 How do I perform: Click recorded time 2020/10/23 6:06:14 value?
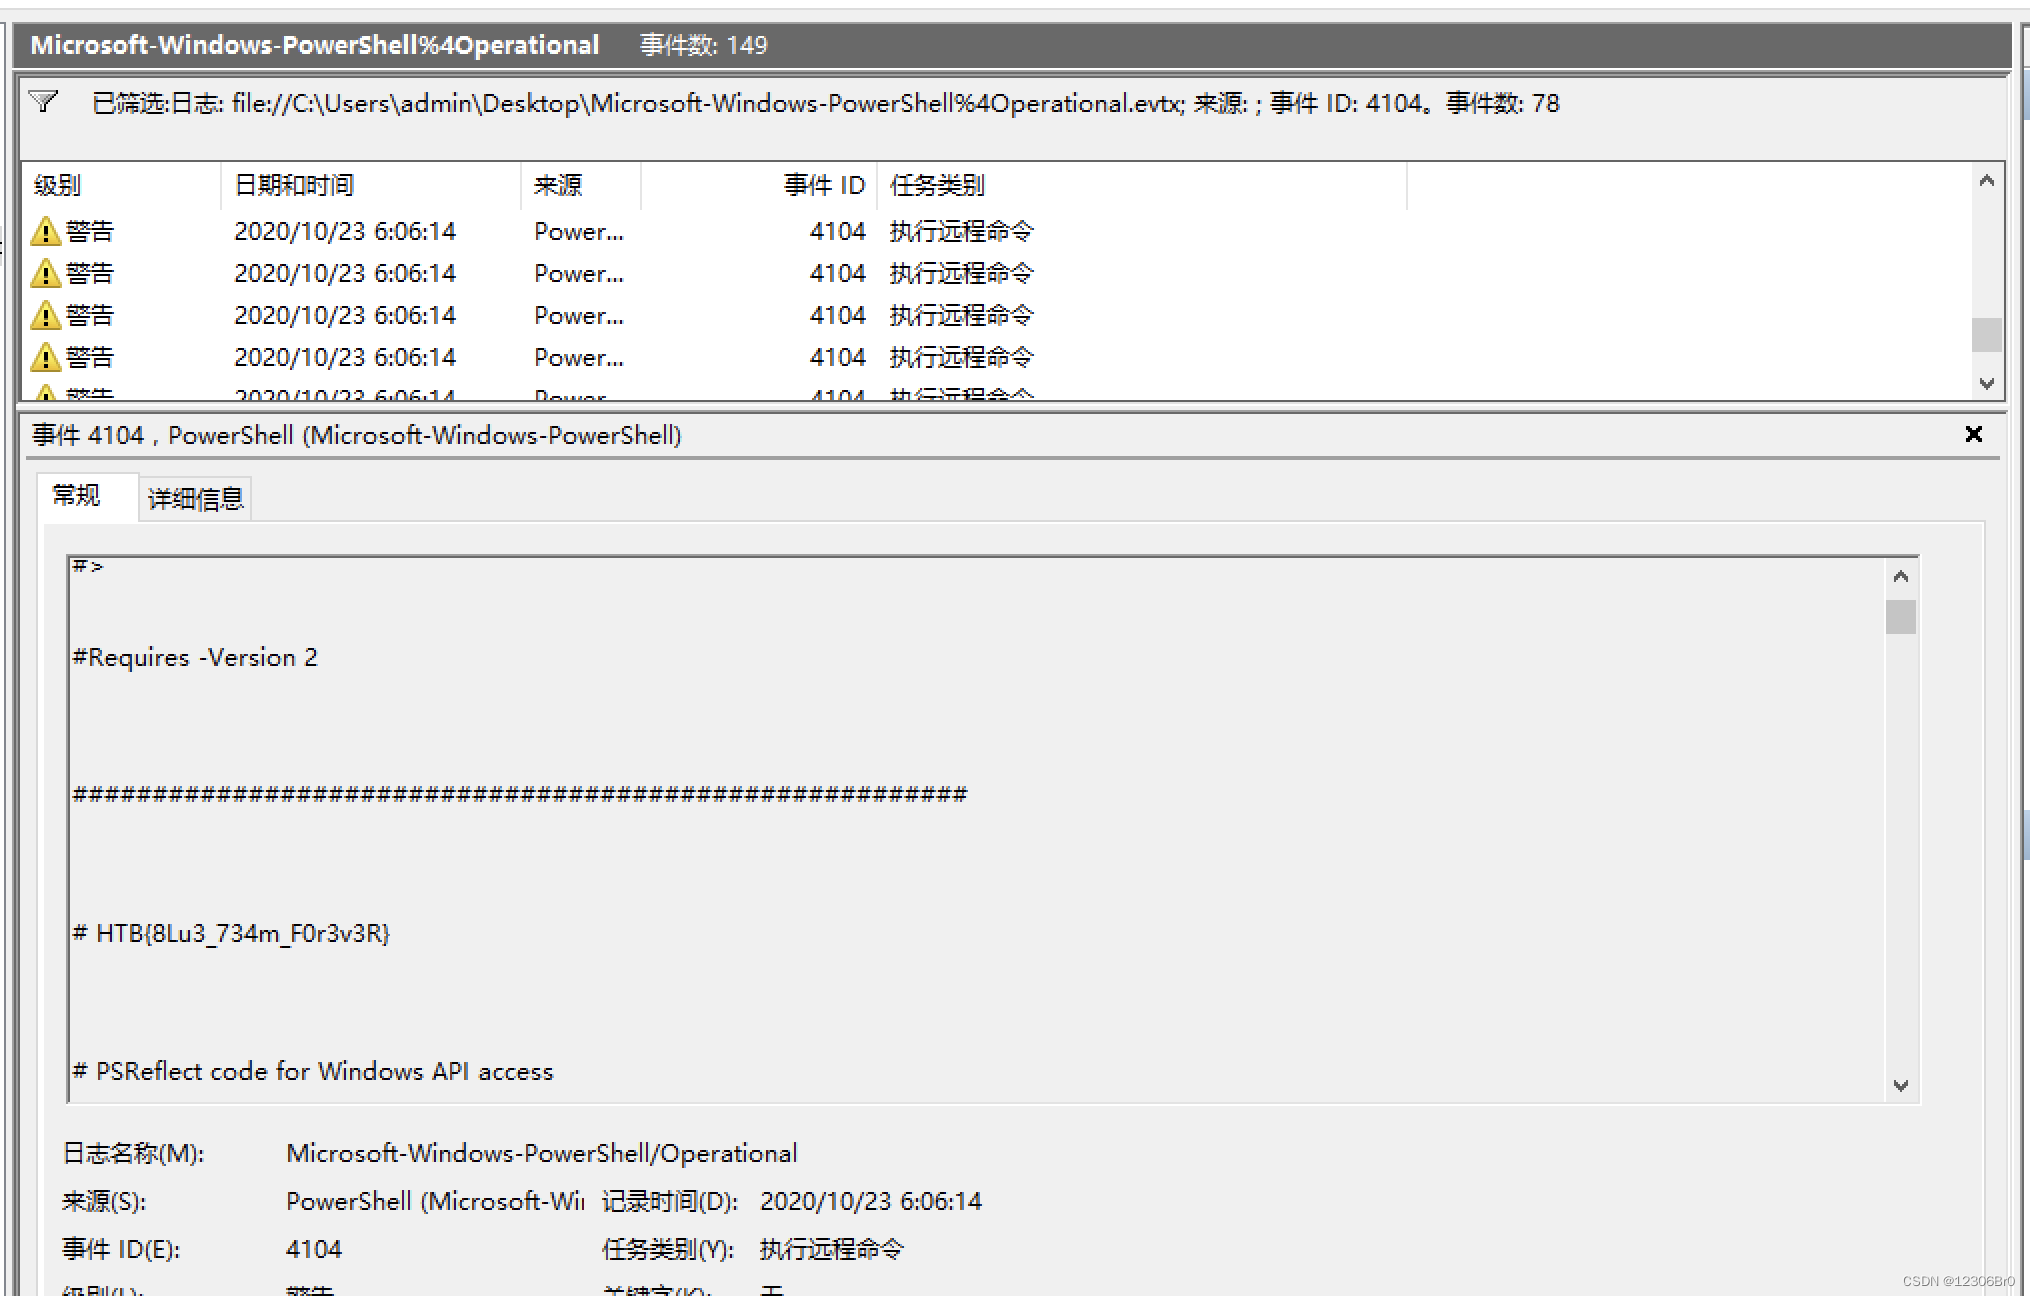click(x=871, y=1201)
